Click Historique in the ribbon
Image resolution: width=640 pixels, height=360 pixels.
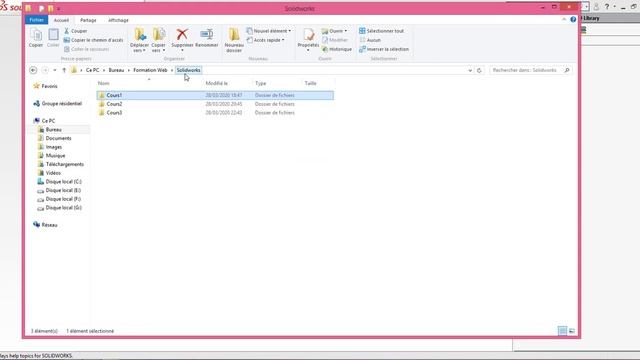tap(337, 49)
